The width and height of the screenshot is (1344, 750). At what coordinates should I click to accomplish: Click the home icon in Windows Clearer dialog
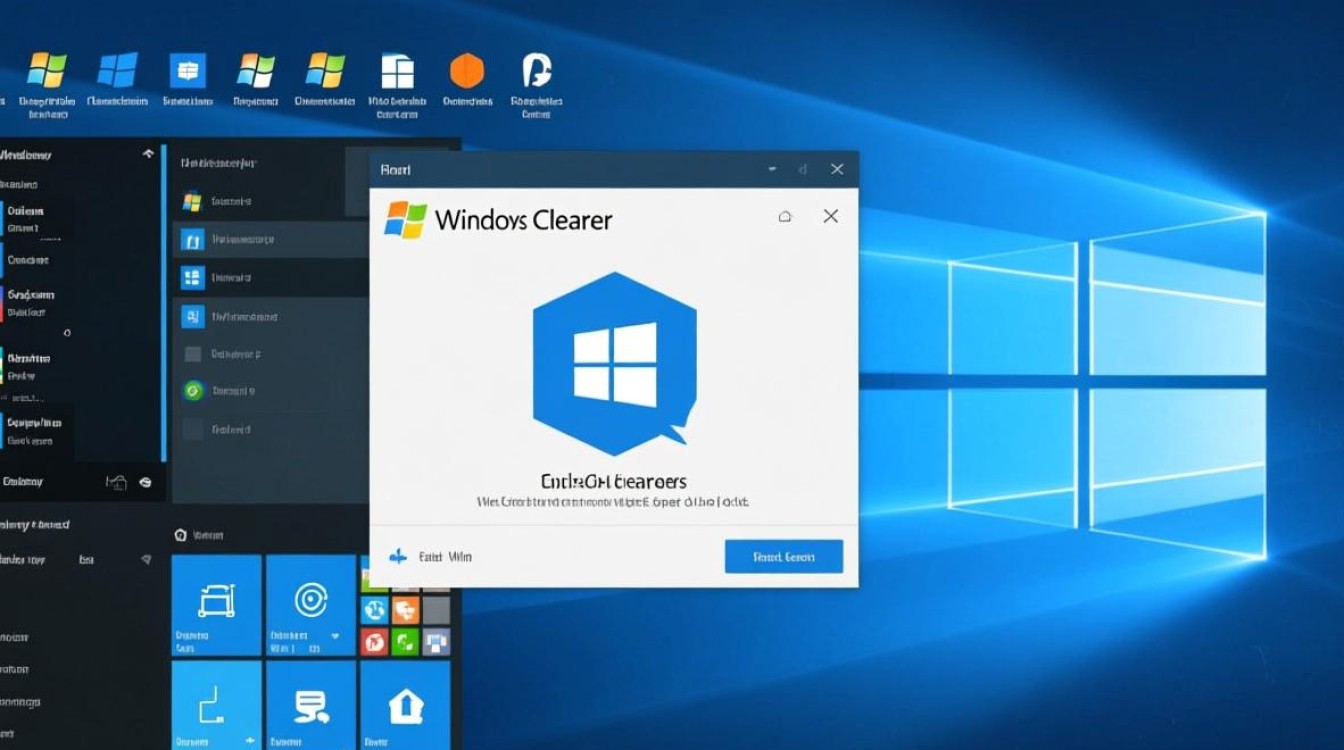786,216
